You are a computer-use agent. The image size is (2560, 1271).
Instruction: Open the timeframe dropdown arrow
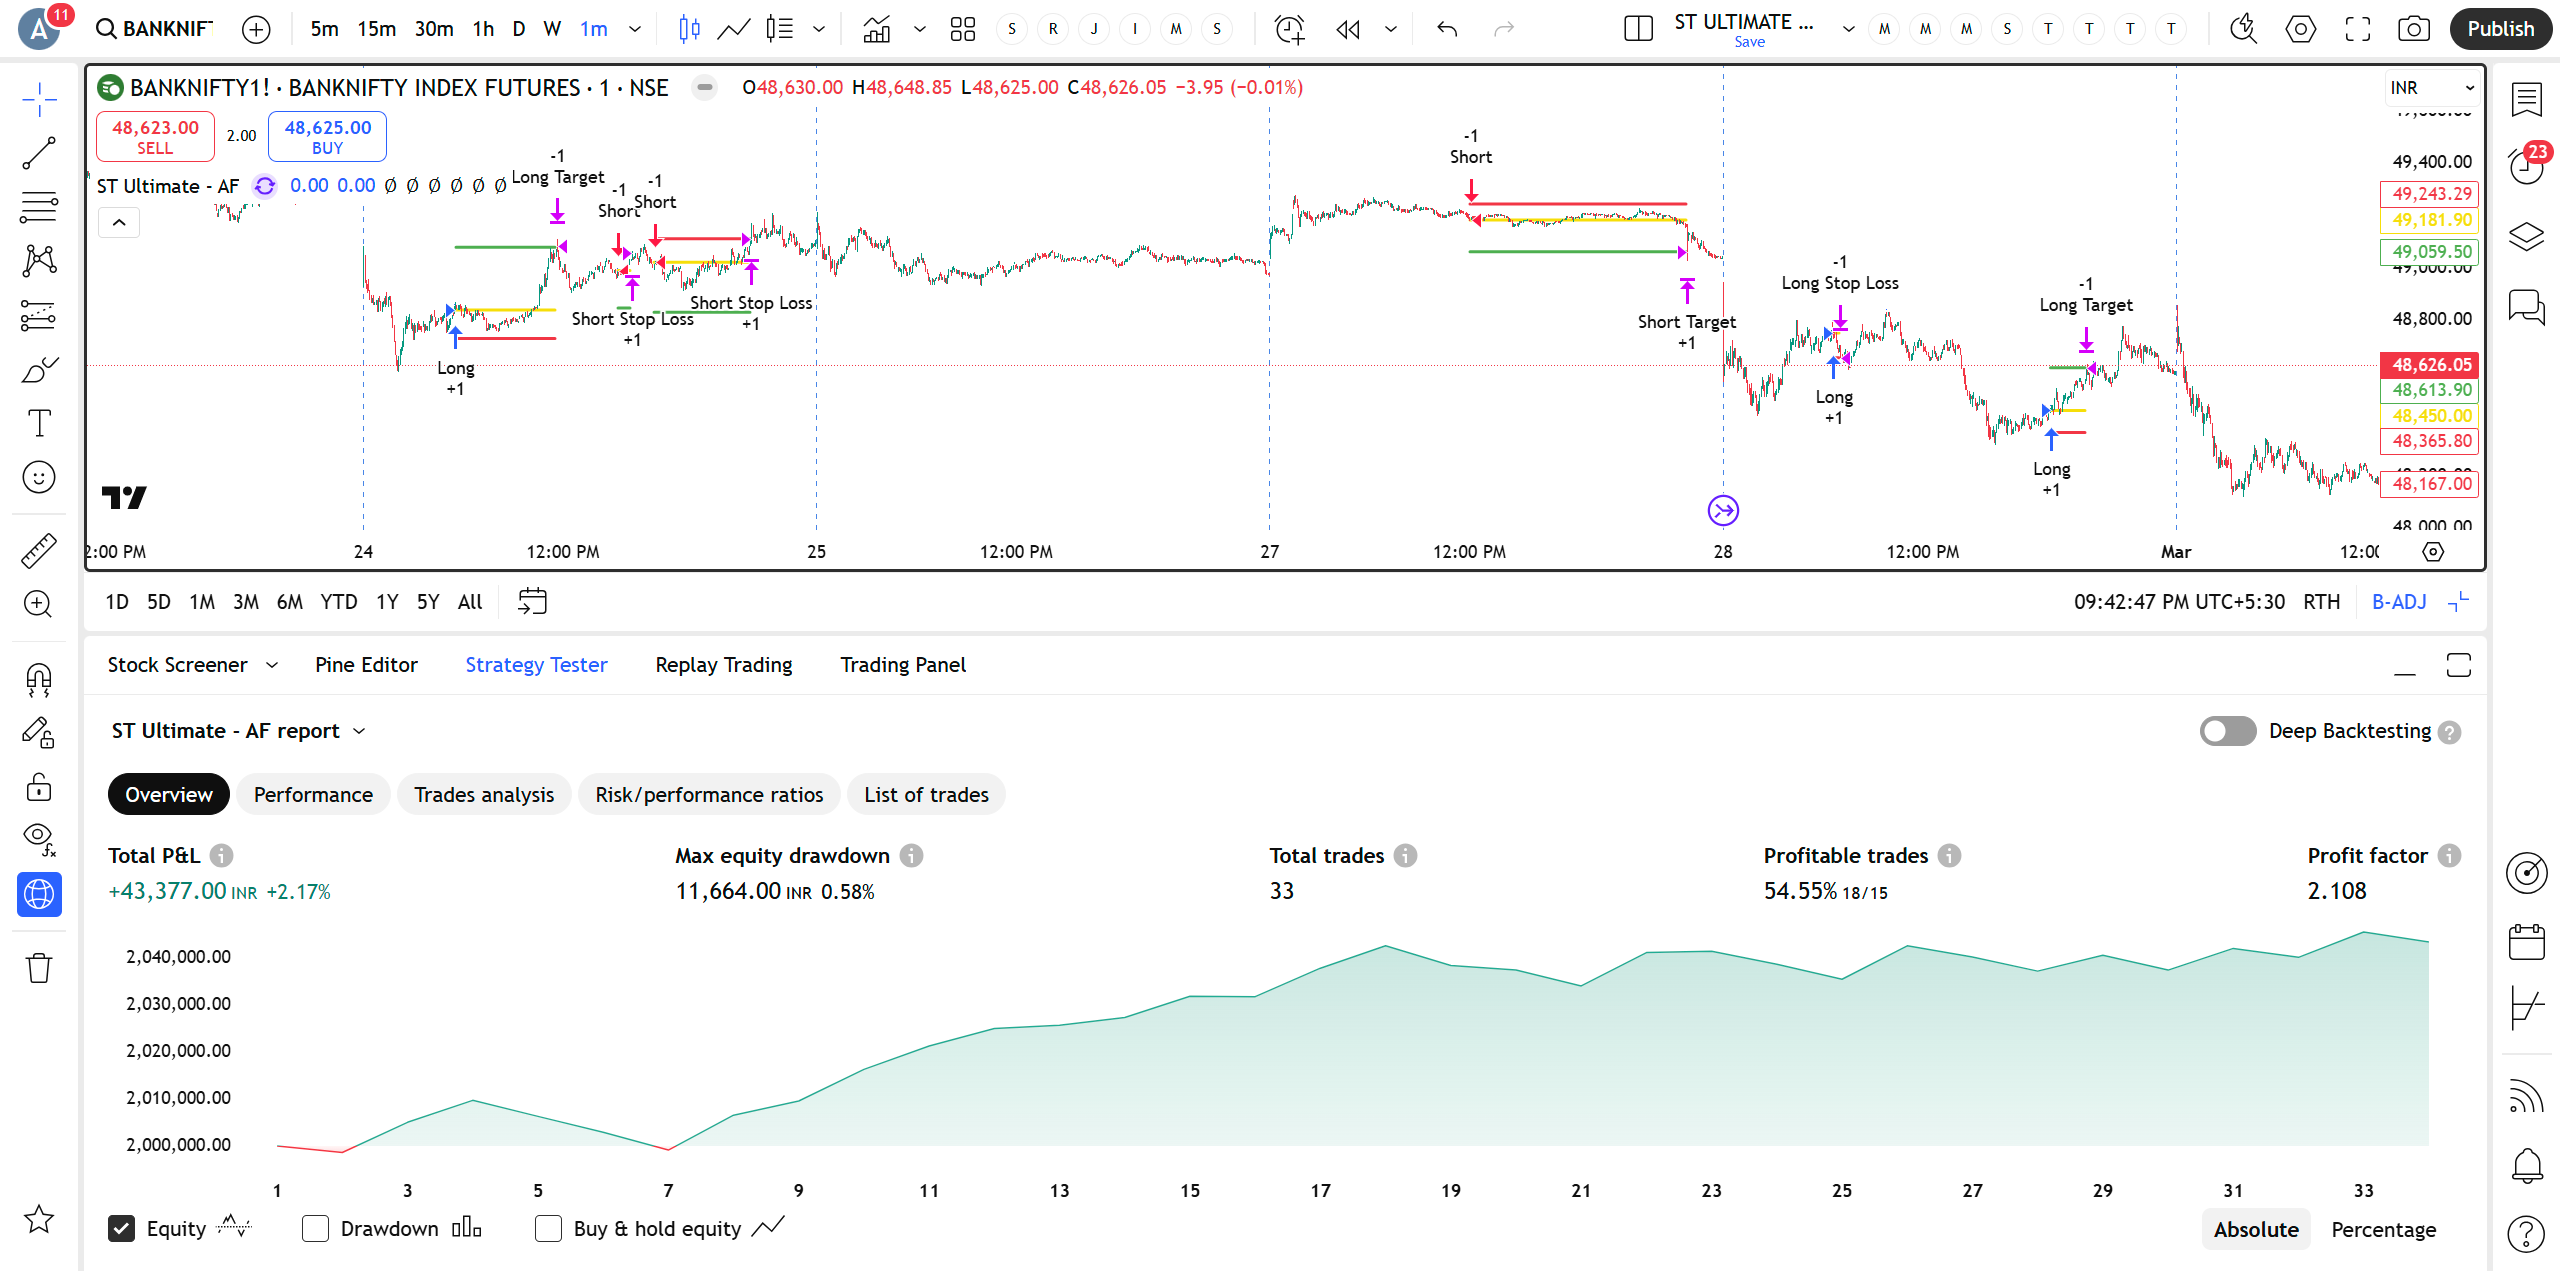point(635,29)
